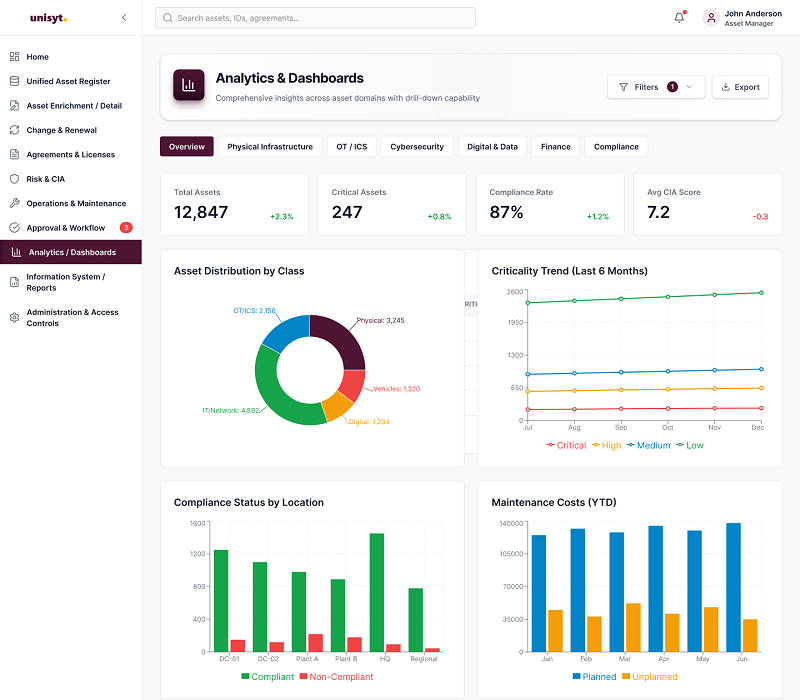This screenshot has width=800, height=700.
Task: Click John Anderson profile avatar
Action: [711, 18]
